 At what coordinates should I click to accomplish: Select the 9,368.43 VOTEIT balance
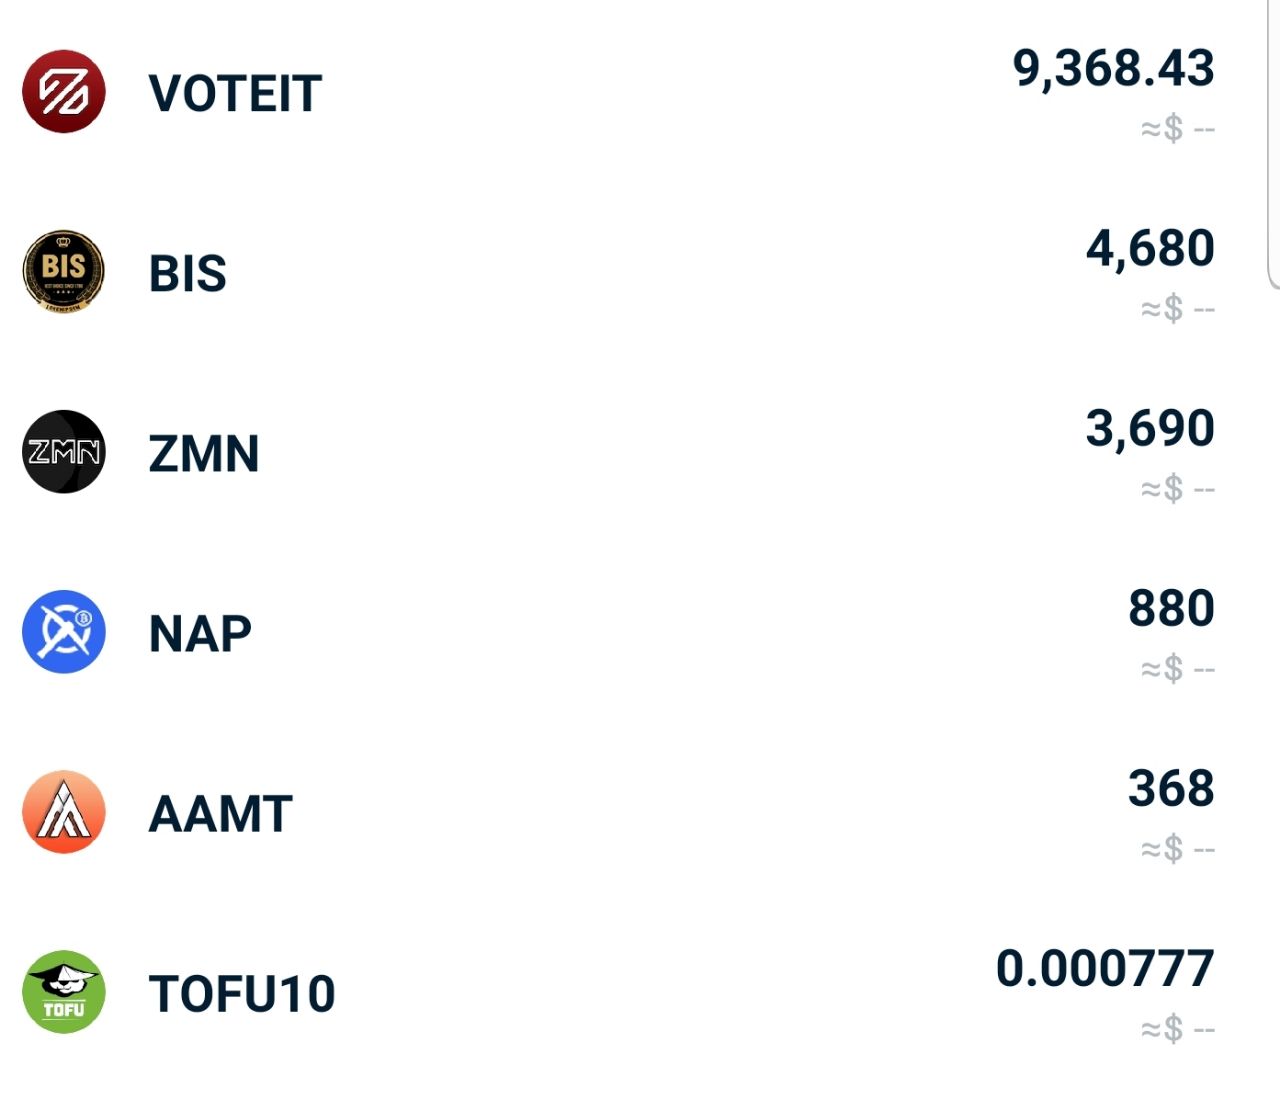1114,69
